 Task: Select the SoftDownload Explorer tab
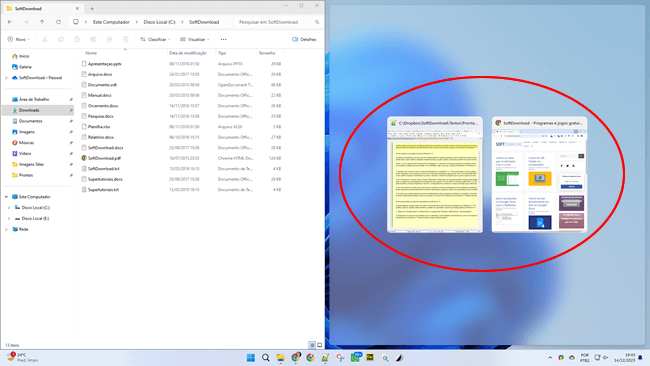42,8
